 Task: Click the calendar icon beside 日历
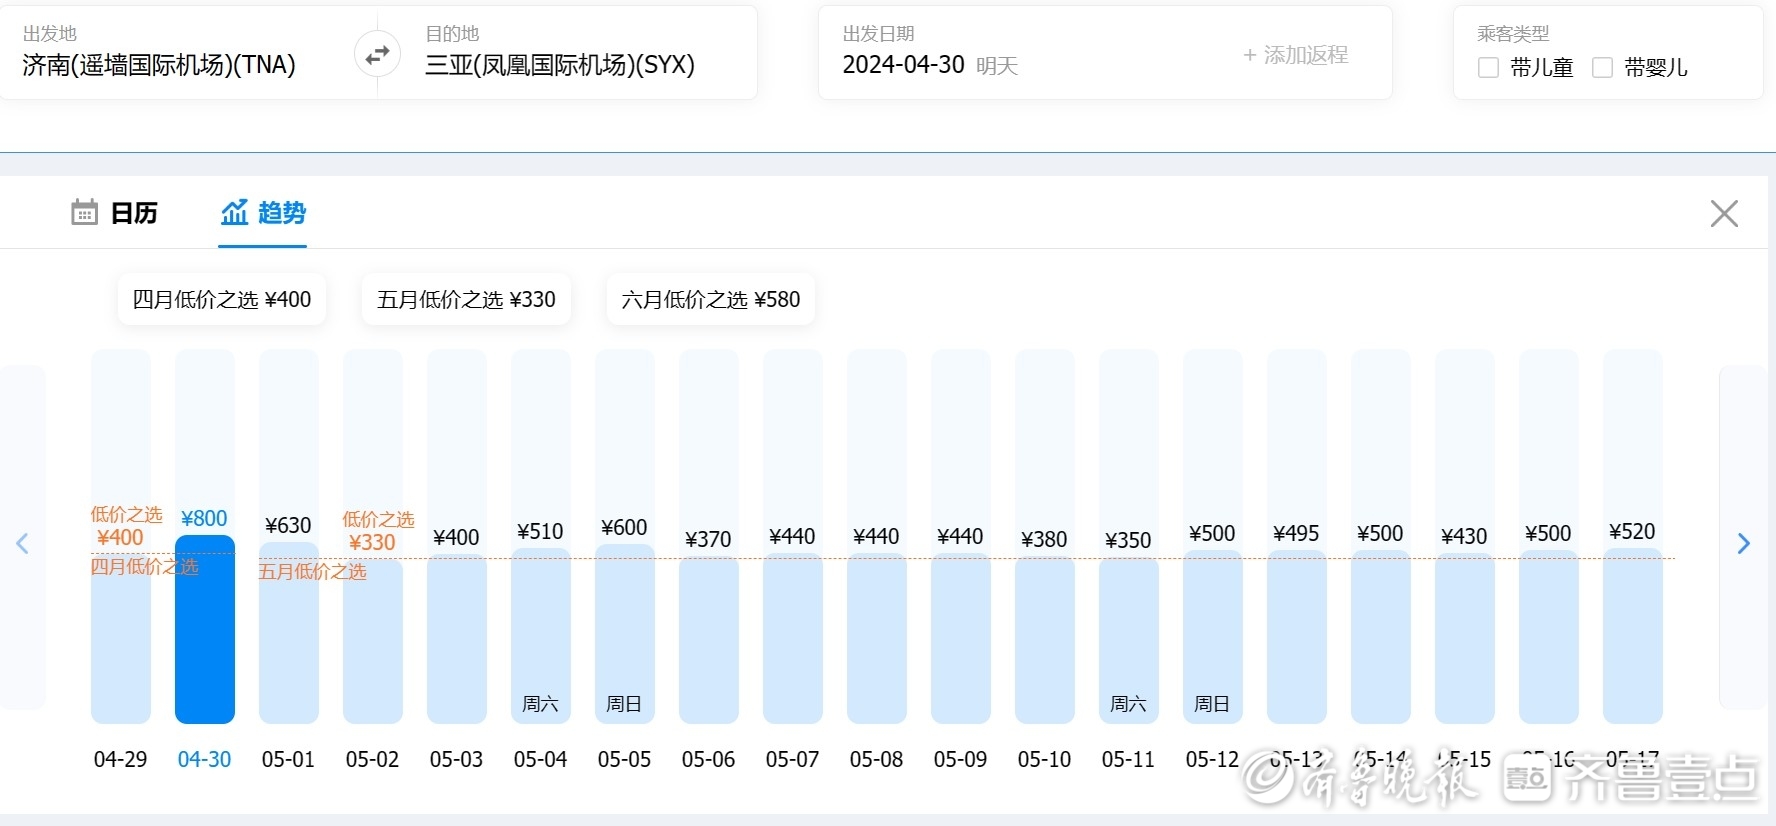84,213
